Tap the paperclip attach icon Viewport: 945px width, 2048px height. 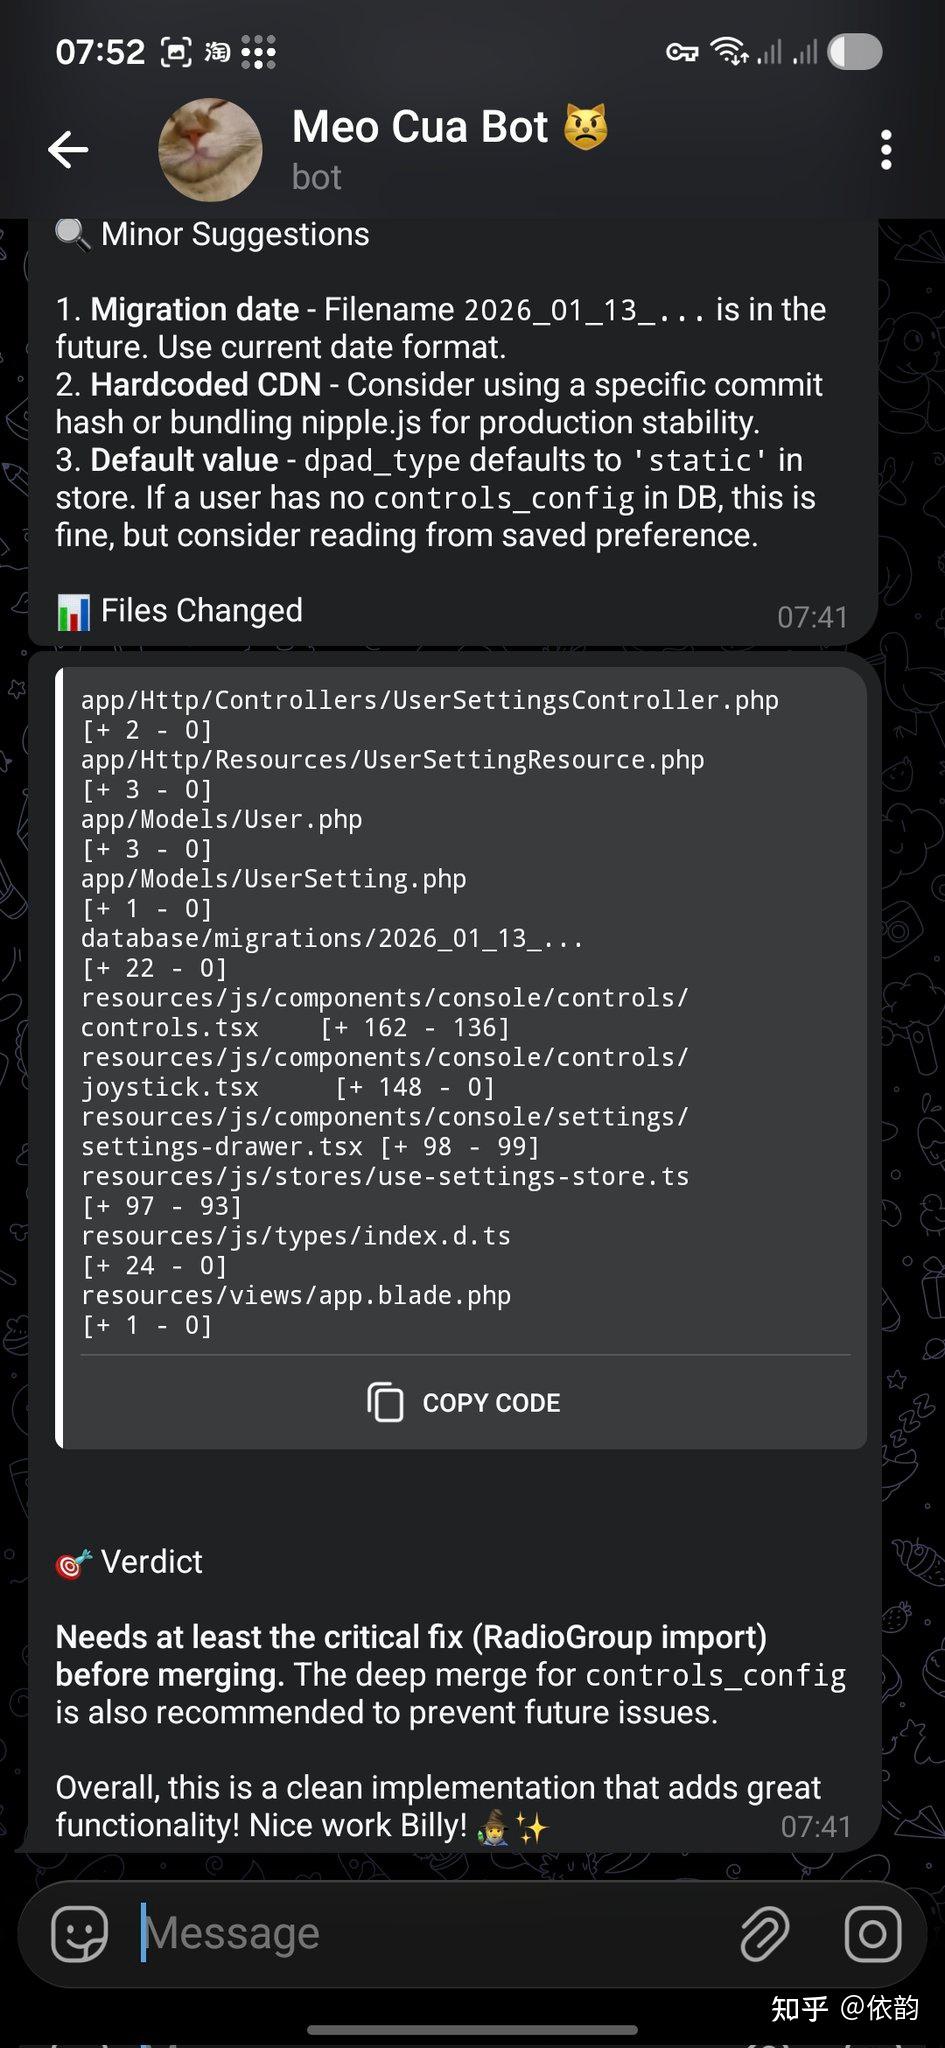pyautogui.click(x=765, y=1933)
